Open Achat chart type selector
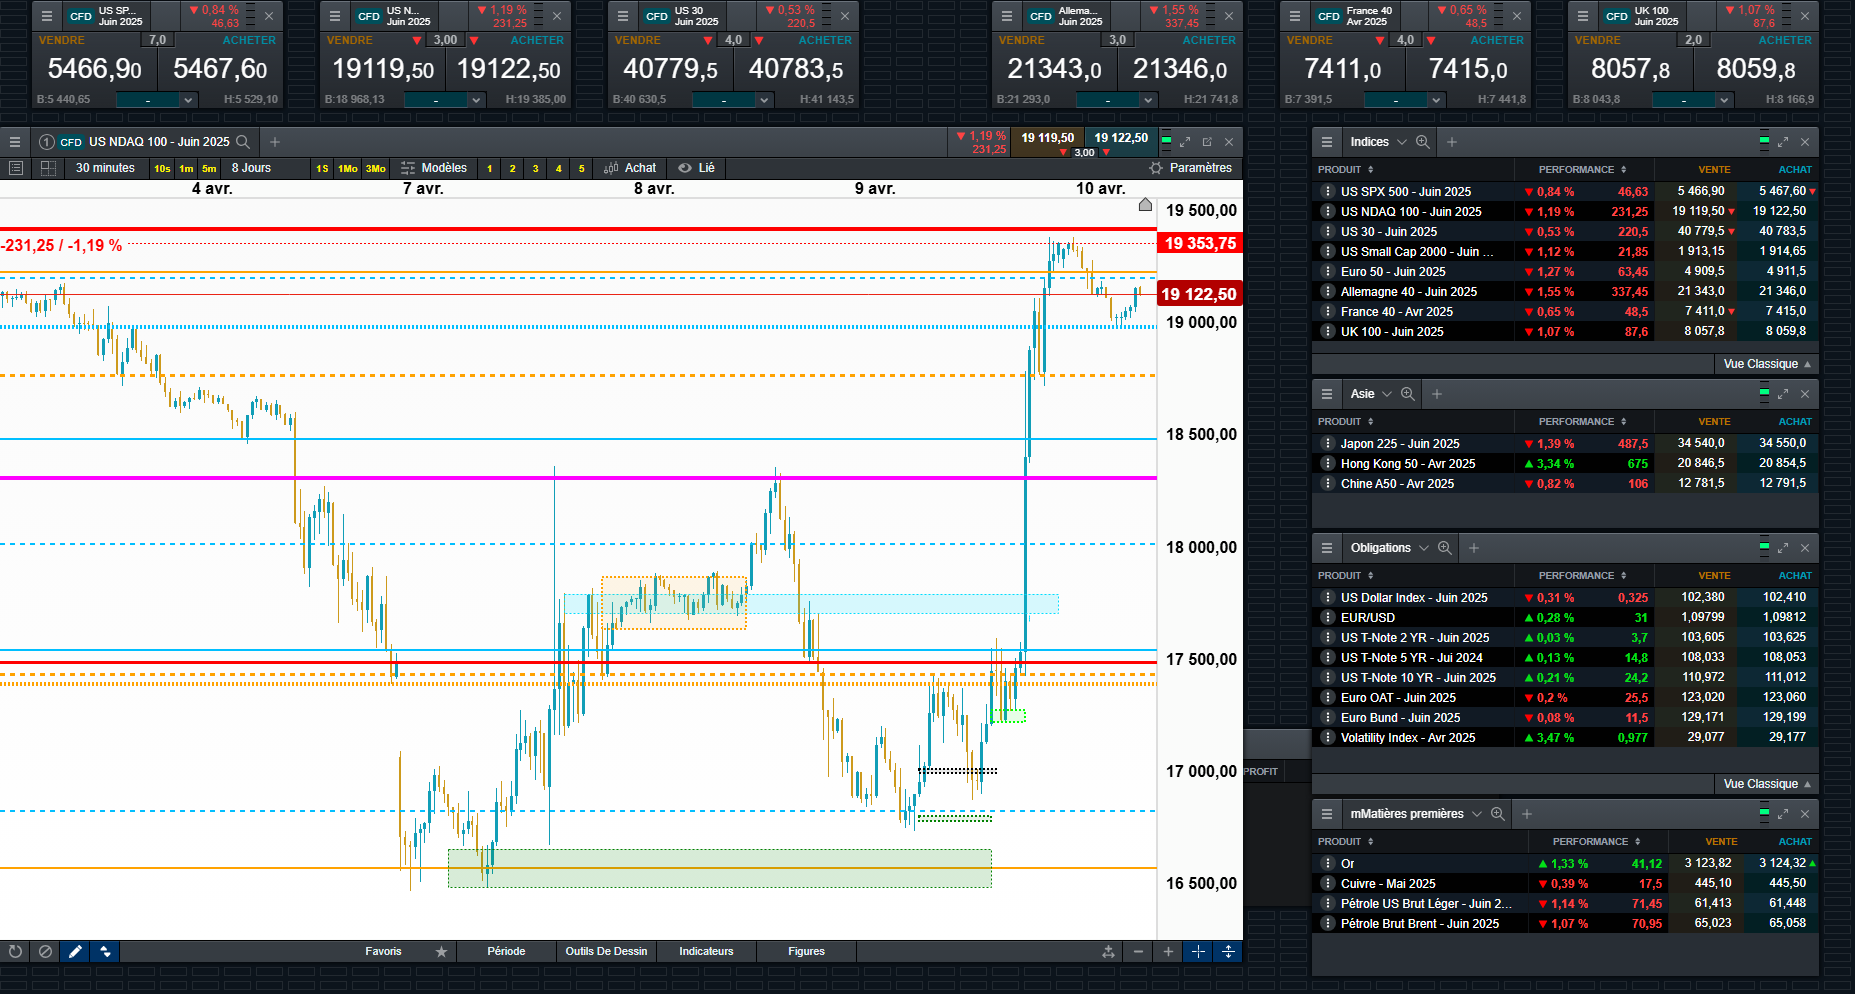 [x=630, y=168]
